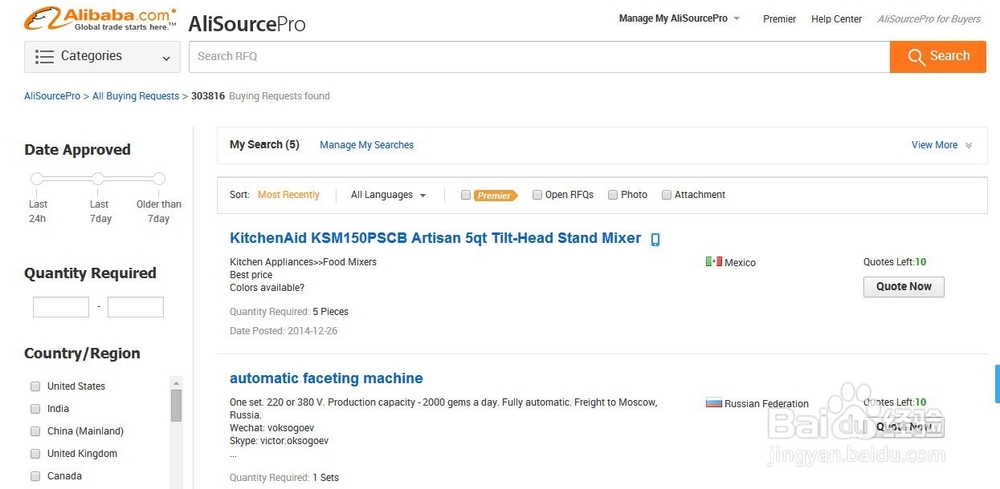Open Manage My AliSourcePro menu

[x=679, y=19]
